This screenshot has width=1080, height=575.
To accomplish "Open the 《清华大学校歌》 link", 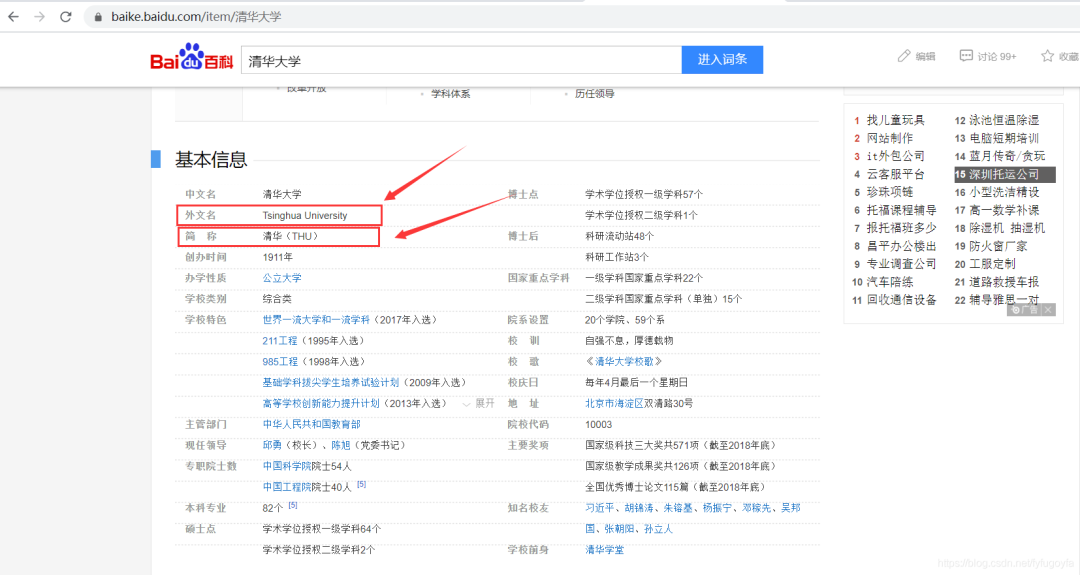I will pyautogui.click(x=624, y=362).
